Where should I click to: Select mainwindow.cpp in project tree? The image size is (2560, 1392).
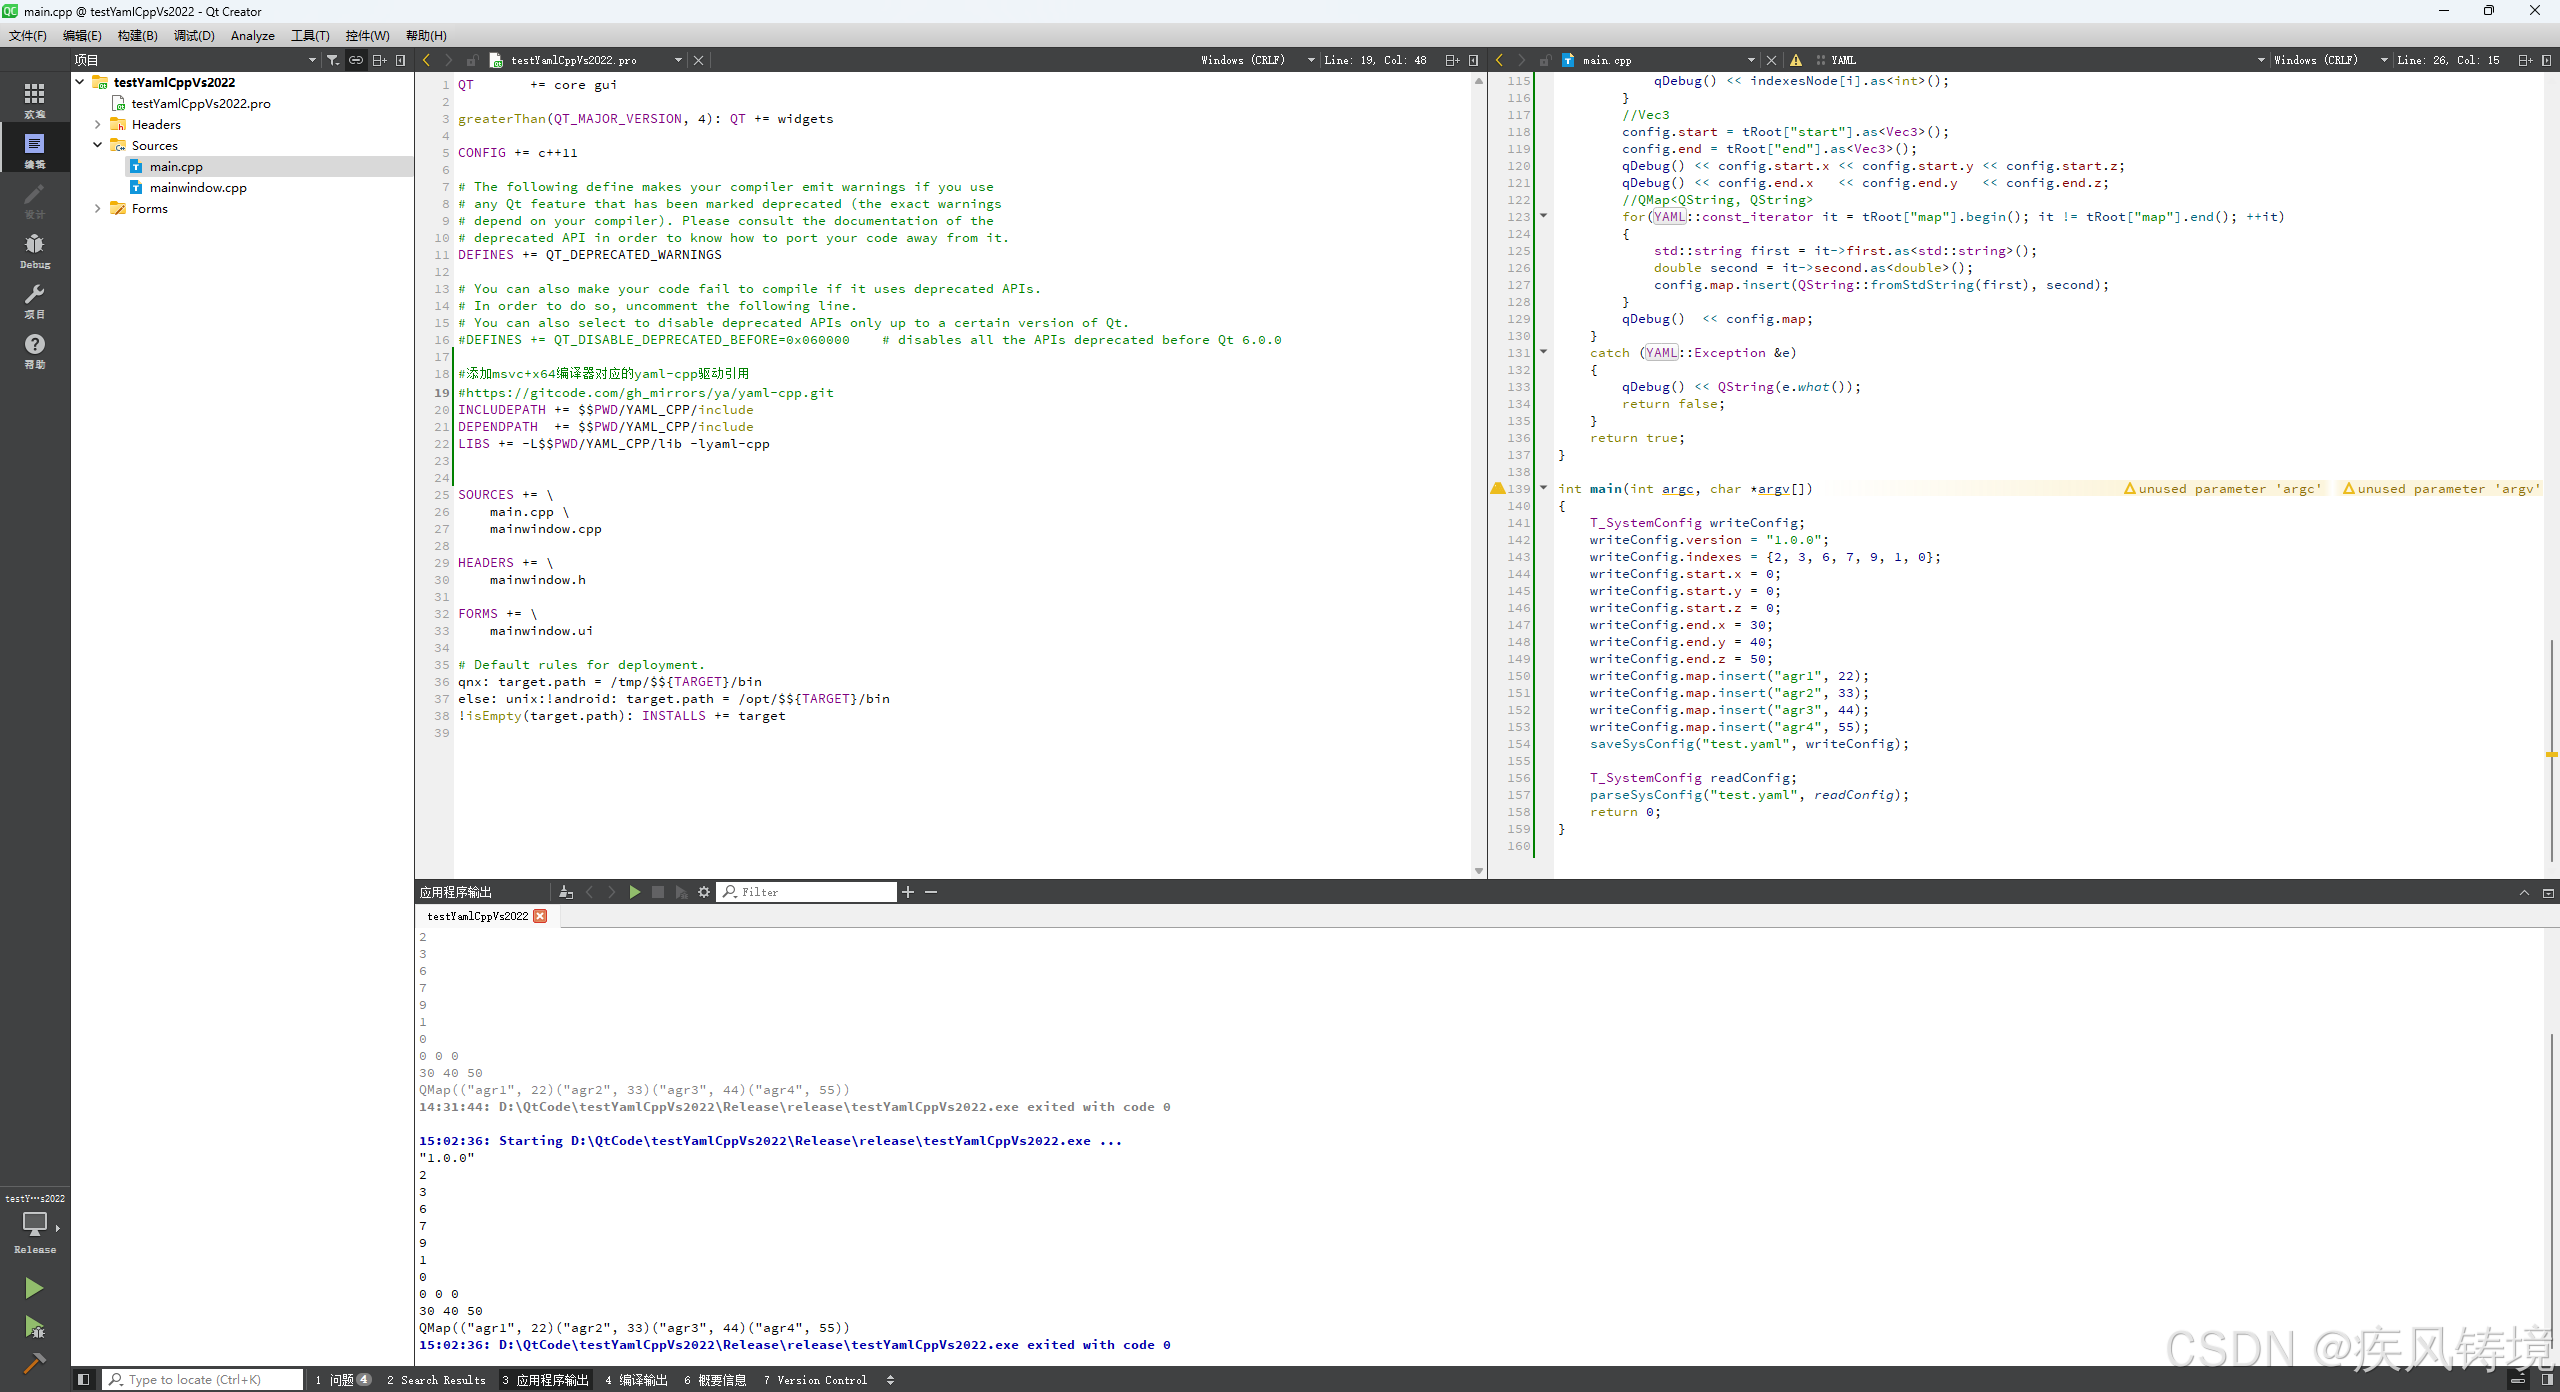pos(198,188)
